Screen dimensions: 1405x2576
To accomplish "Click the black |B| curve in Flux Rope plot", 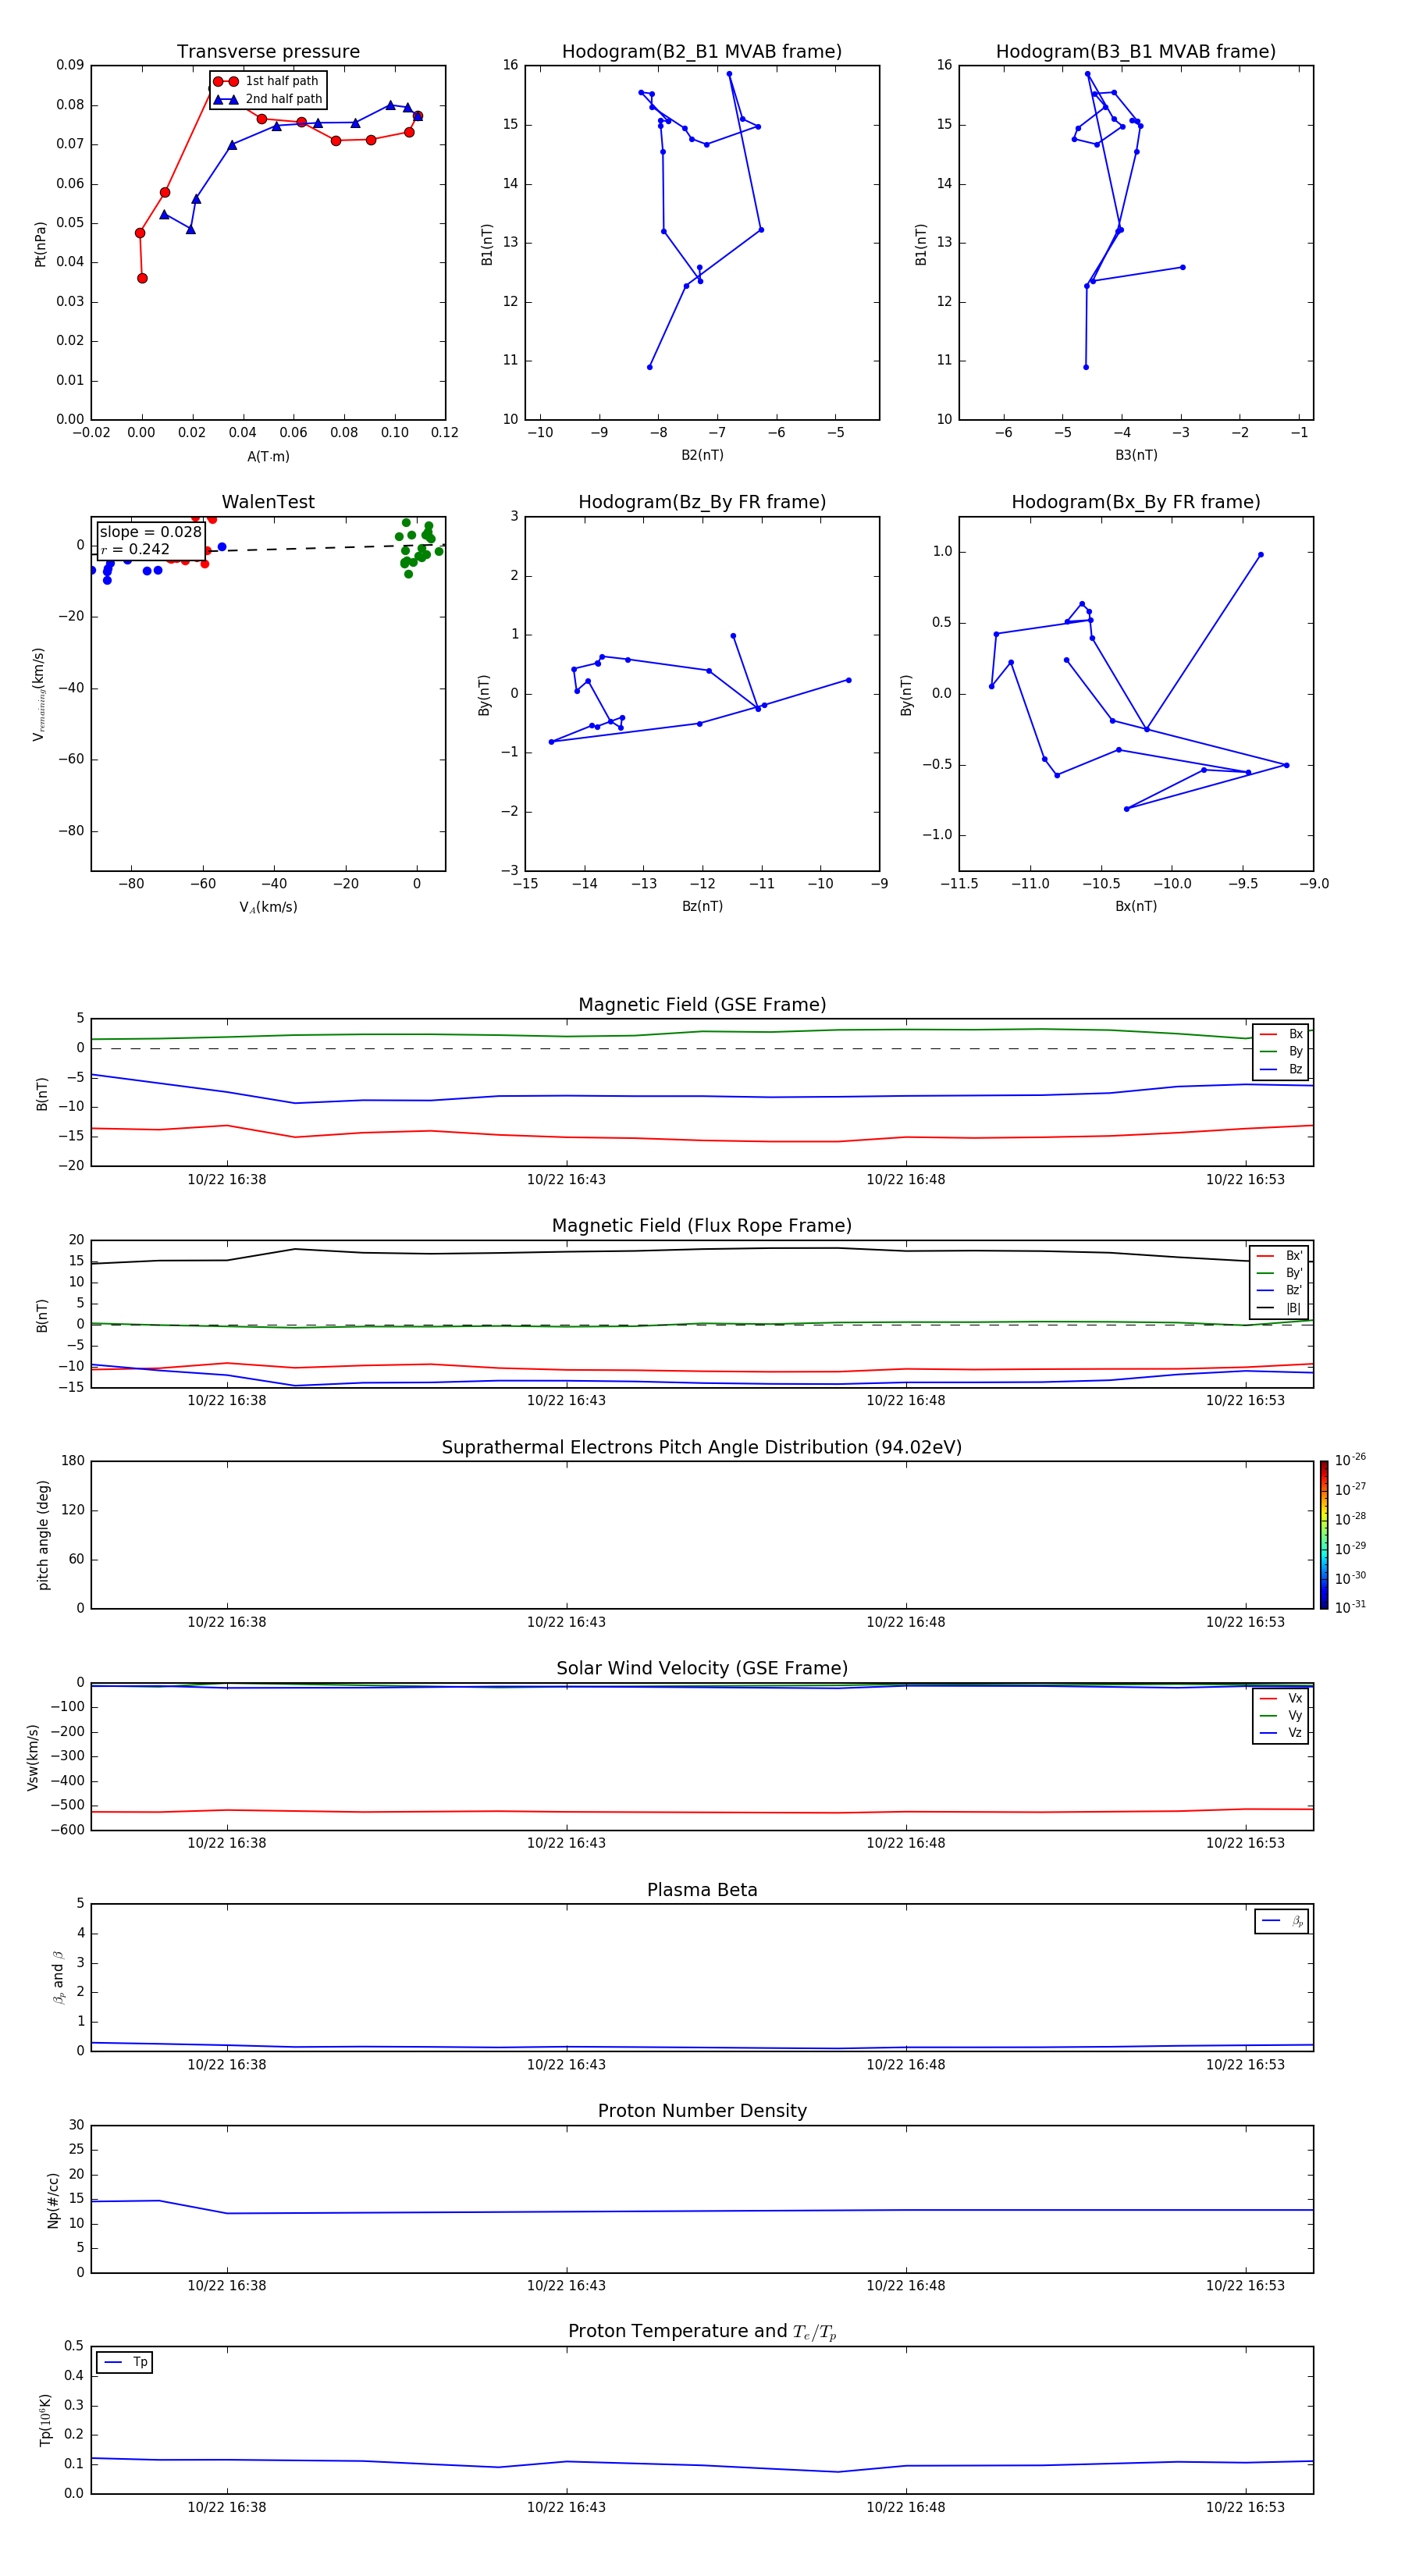I will coord(702,1250).
